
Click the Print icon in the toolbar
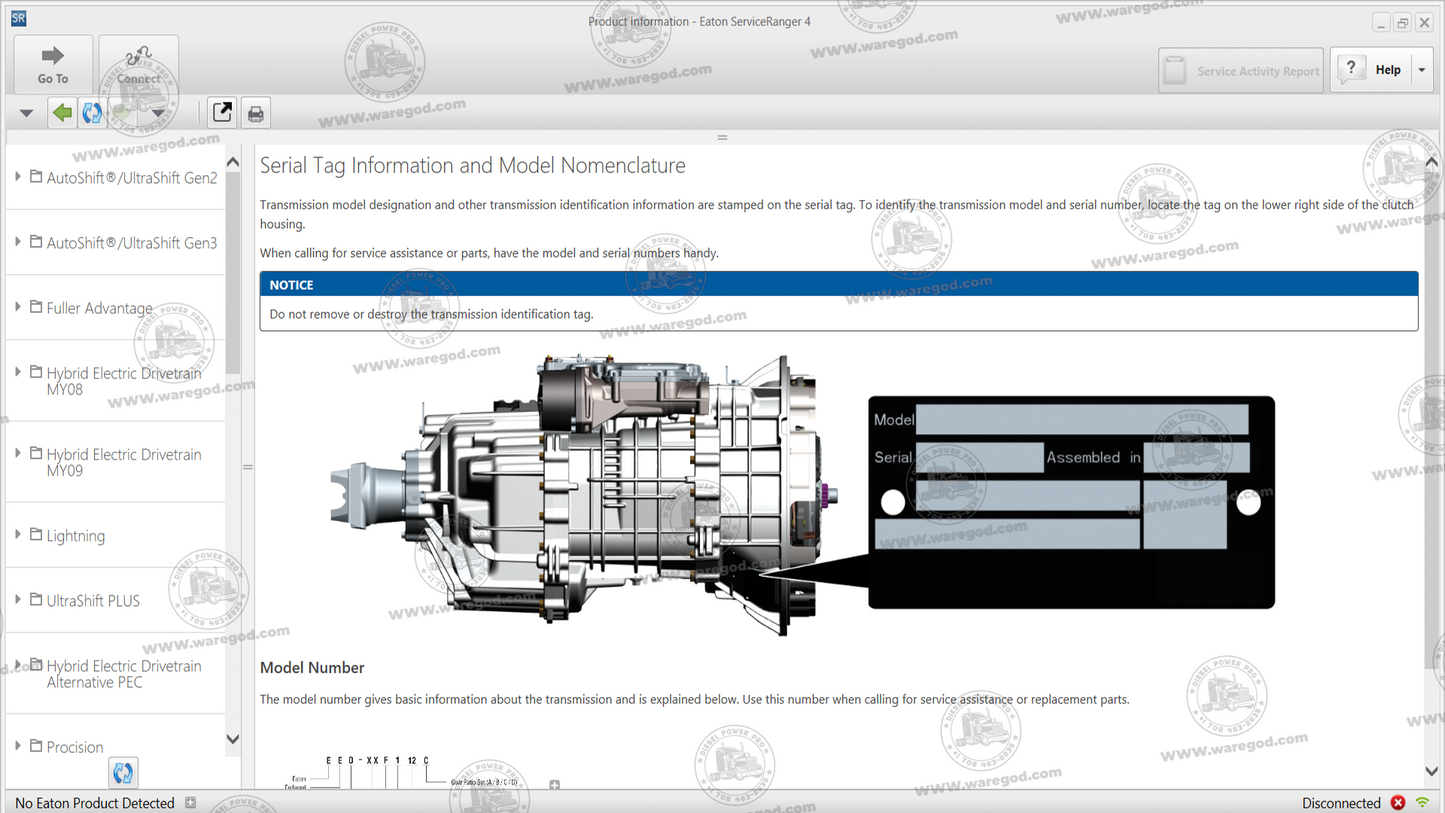(x=255, y=112)
